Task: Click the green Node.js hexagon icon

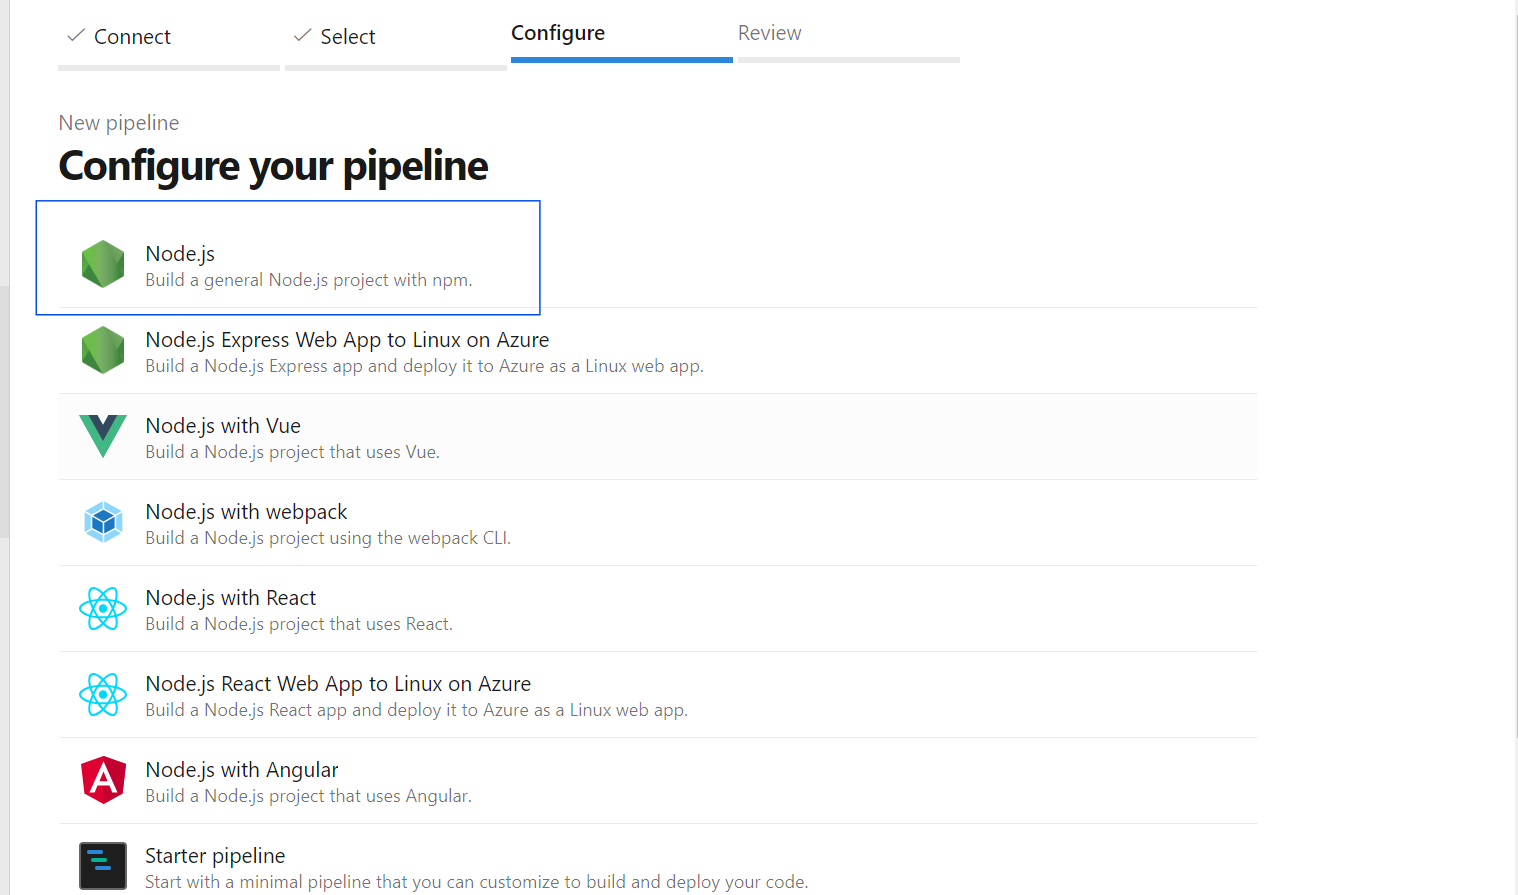Action: pos(103,264)
